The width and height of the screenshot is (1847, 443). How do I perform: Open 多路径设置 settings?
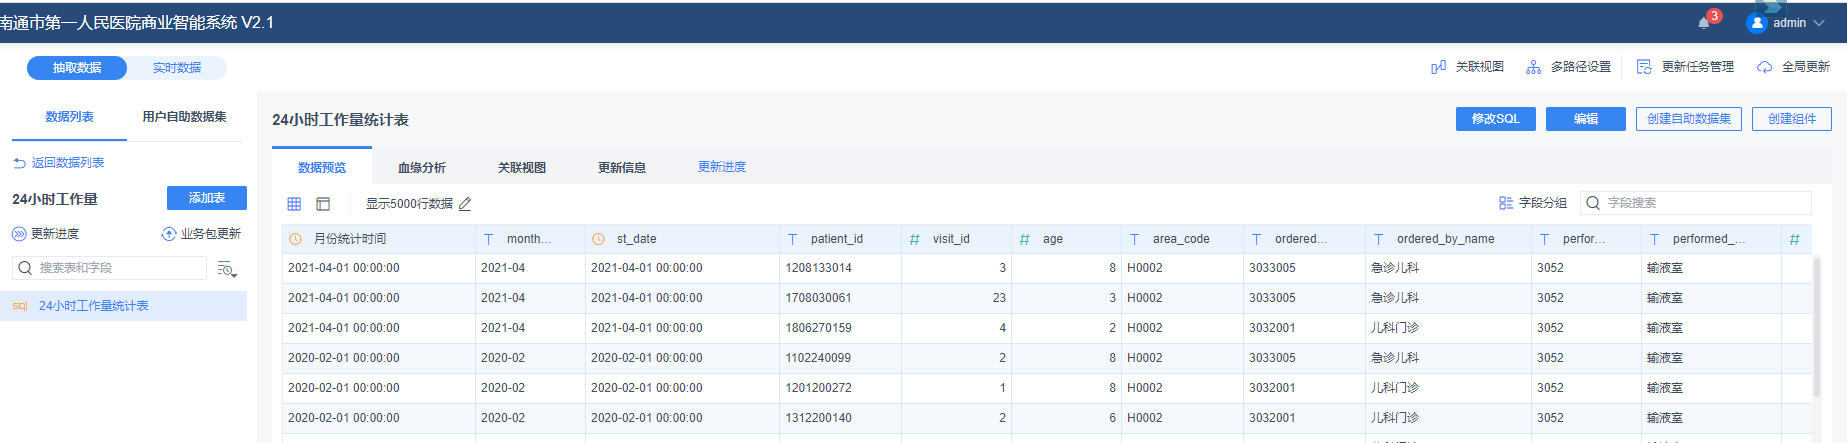tap(1568, 67)
